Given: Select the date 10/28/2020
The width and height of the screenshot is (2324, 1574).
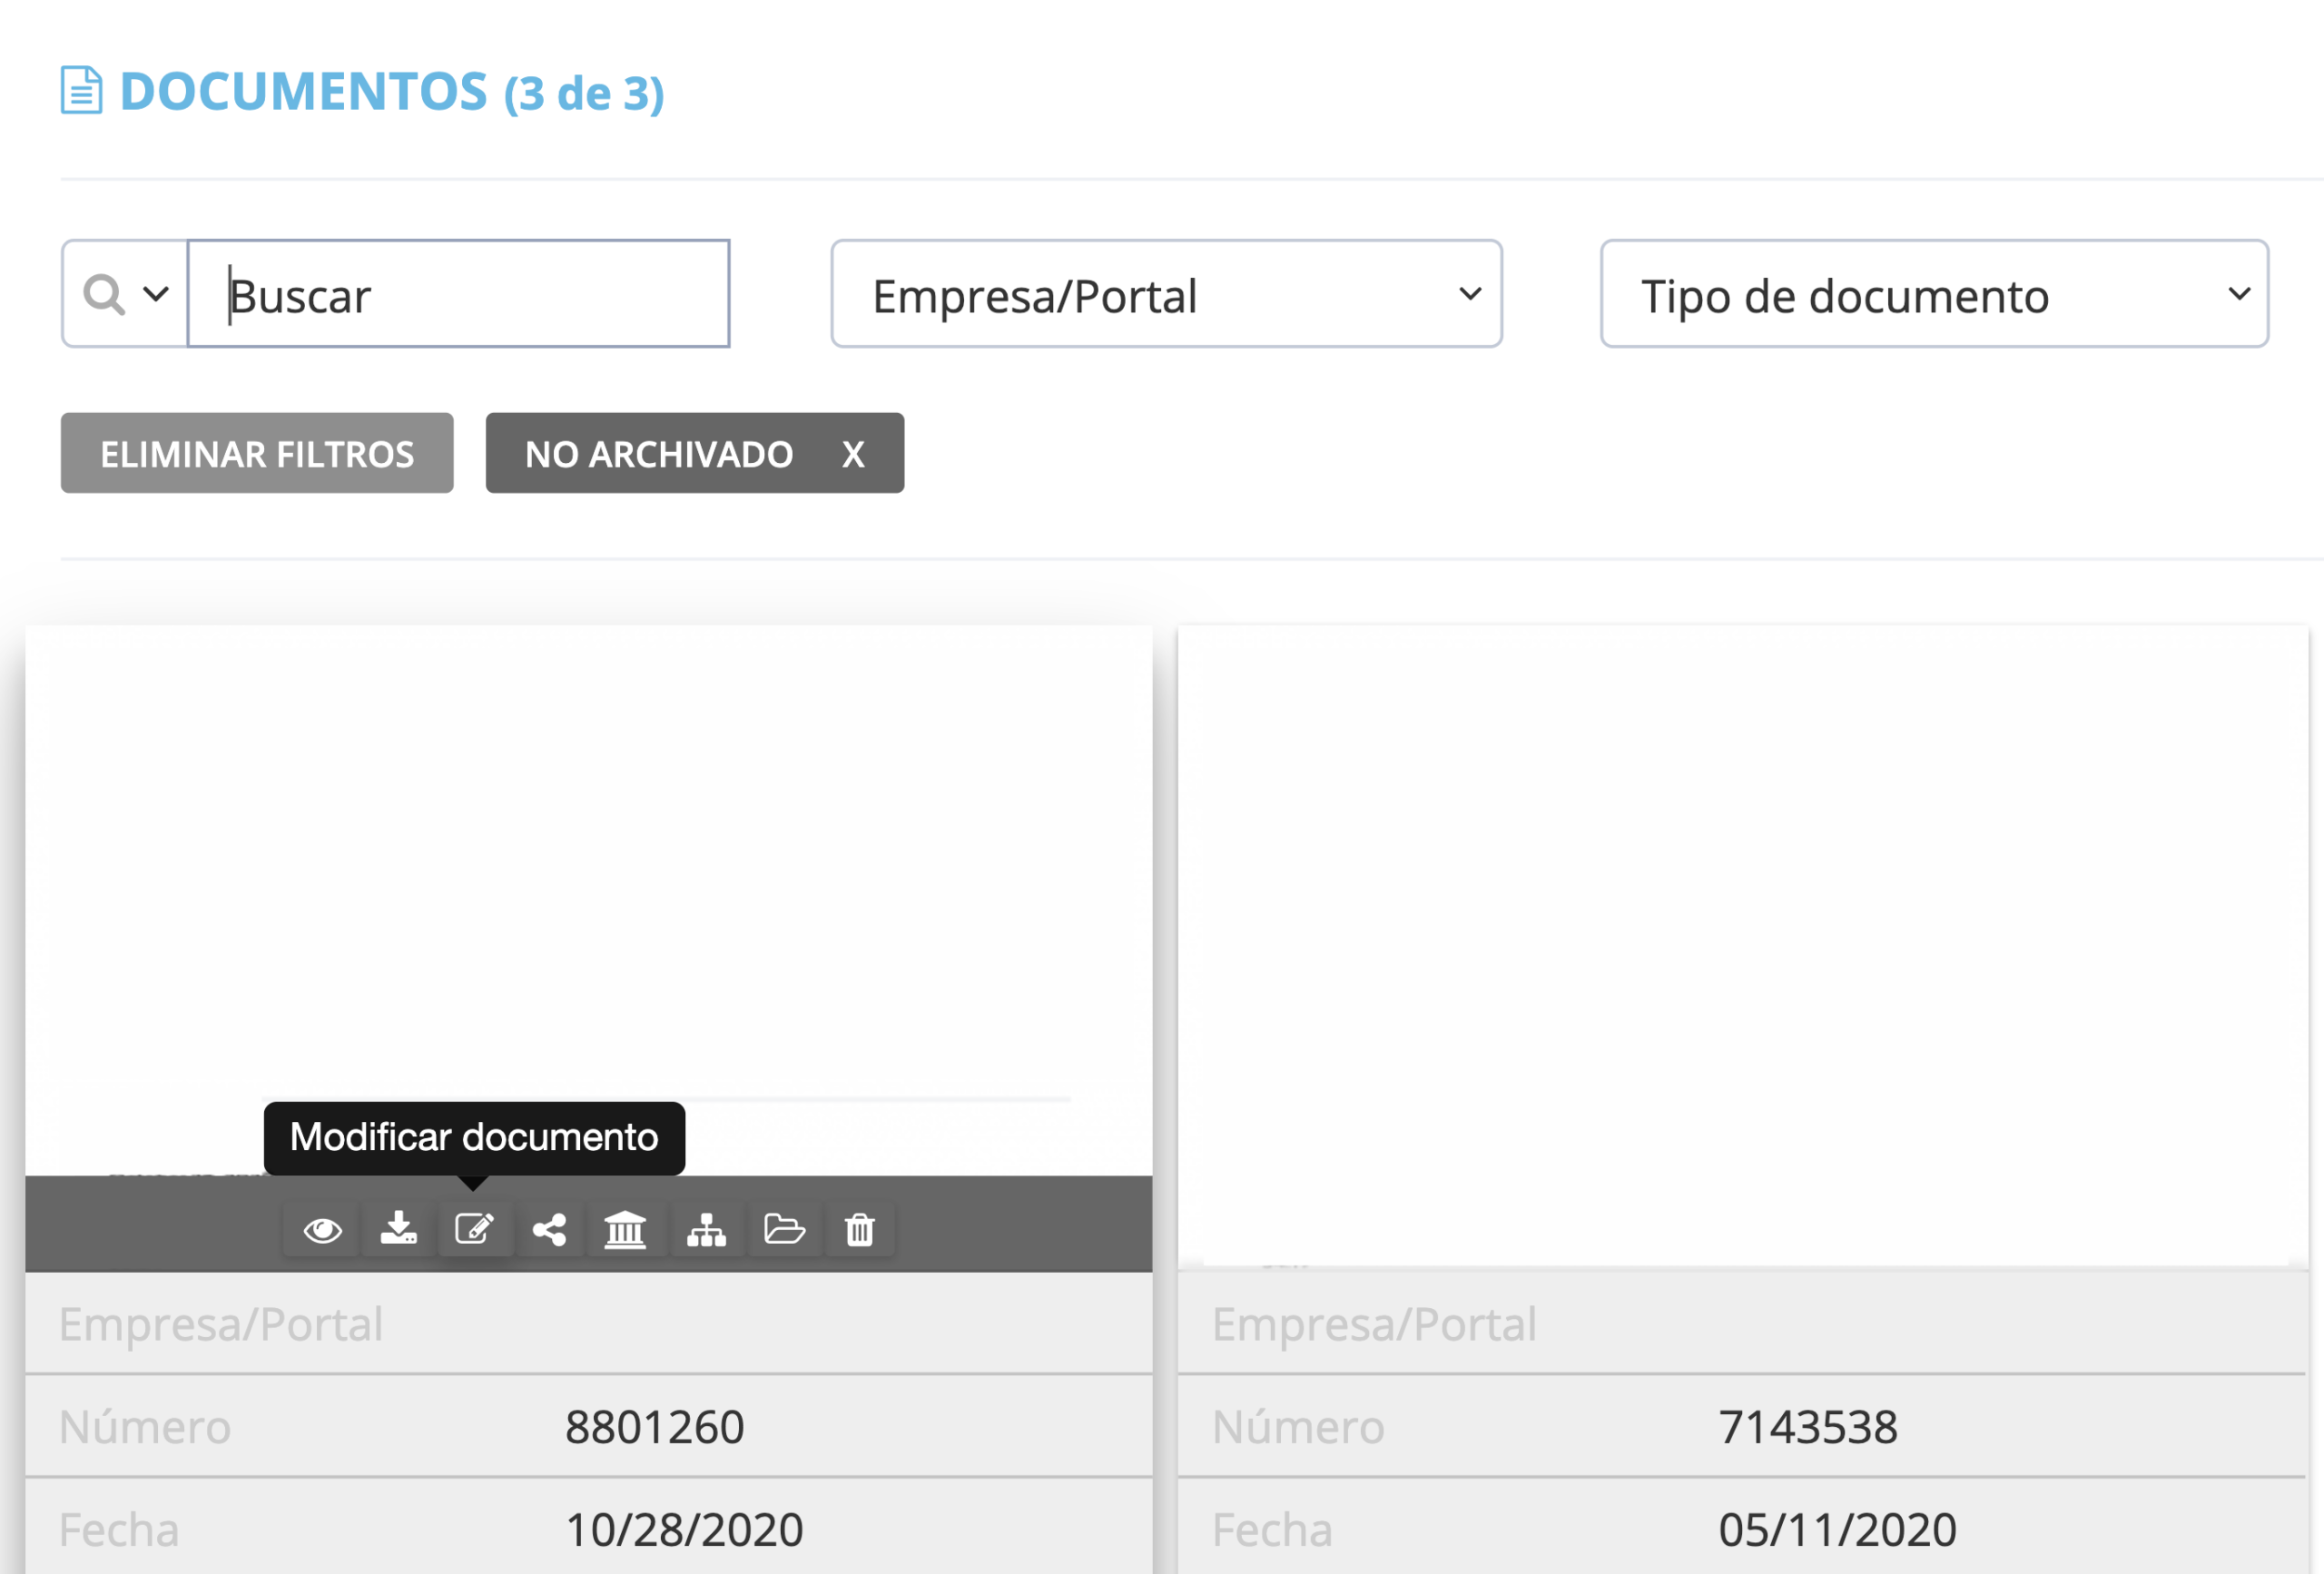Looking at the screenshot, I should (684, 1530).
